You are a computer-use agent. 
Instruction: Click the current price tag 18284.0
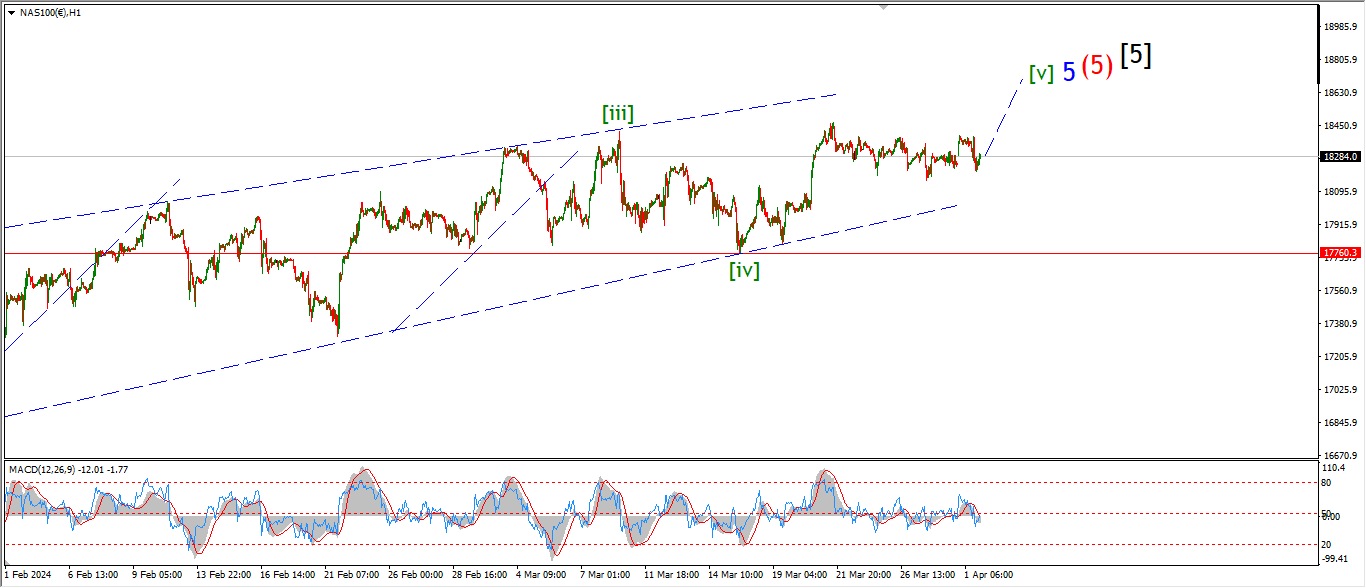(1339, 157)
